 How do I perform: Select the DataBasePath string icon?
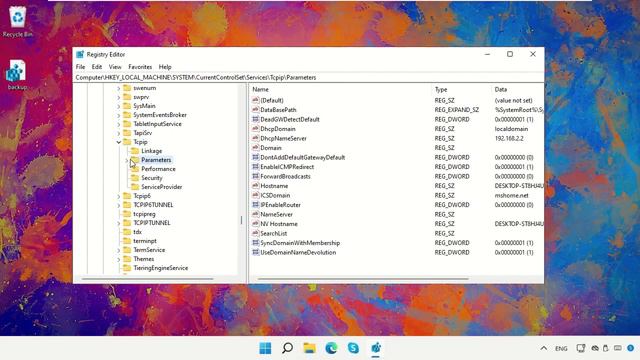pos(256,110)
